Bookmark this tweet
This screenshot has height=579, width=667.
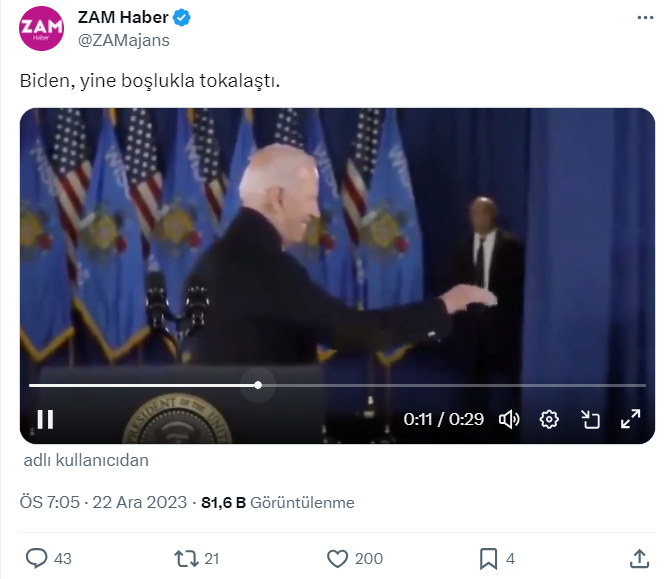(488, 558)
